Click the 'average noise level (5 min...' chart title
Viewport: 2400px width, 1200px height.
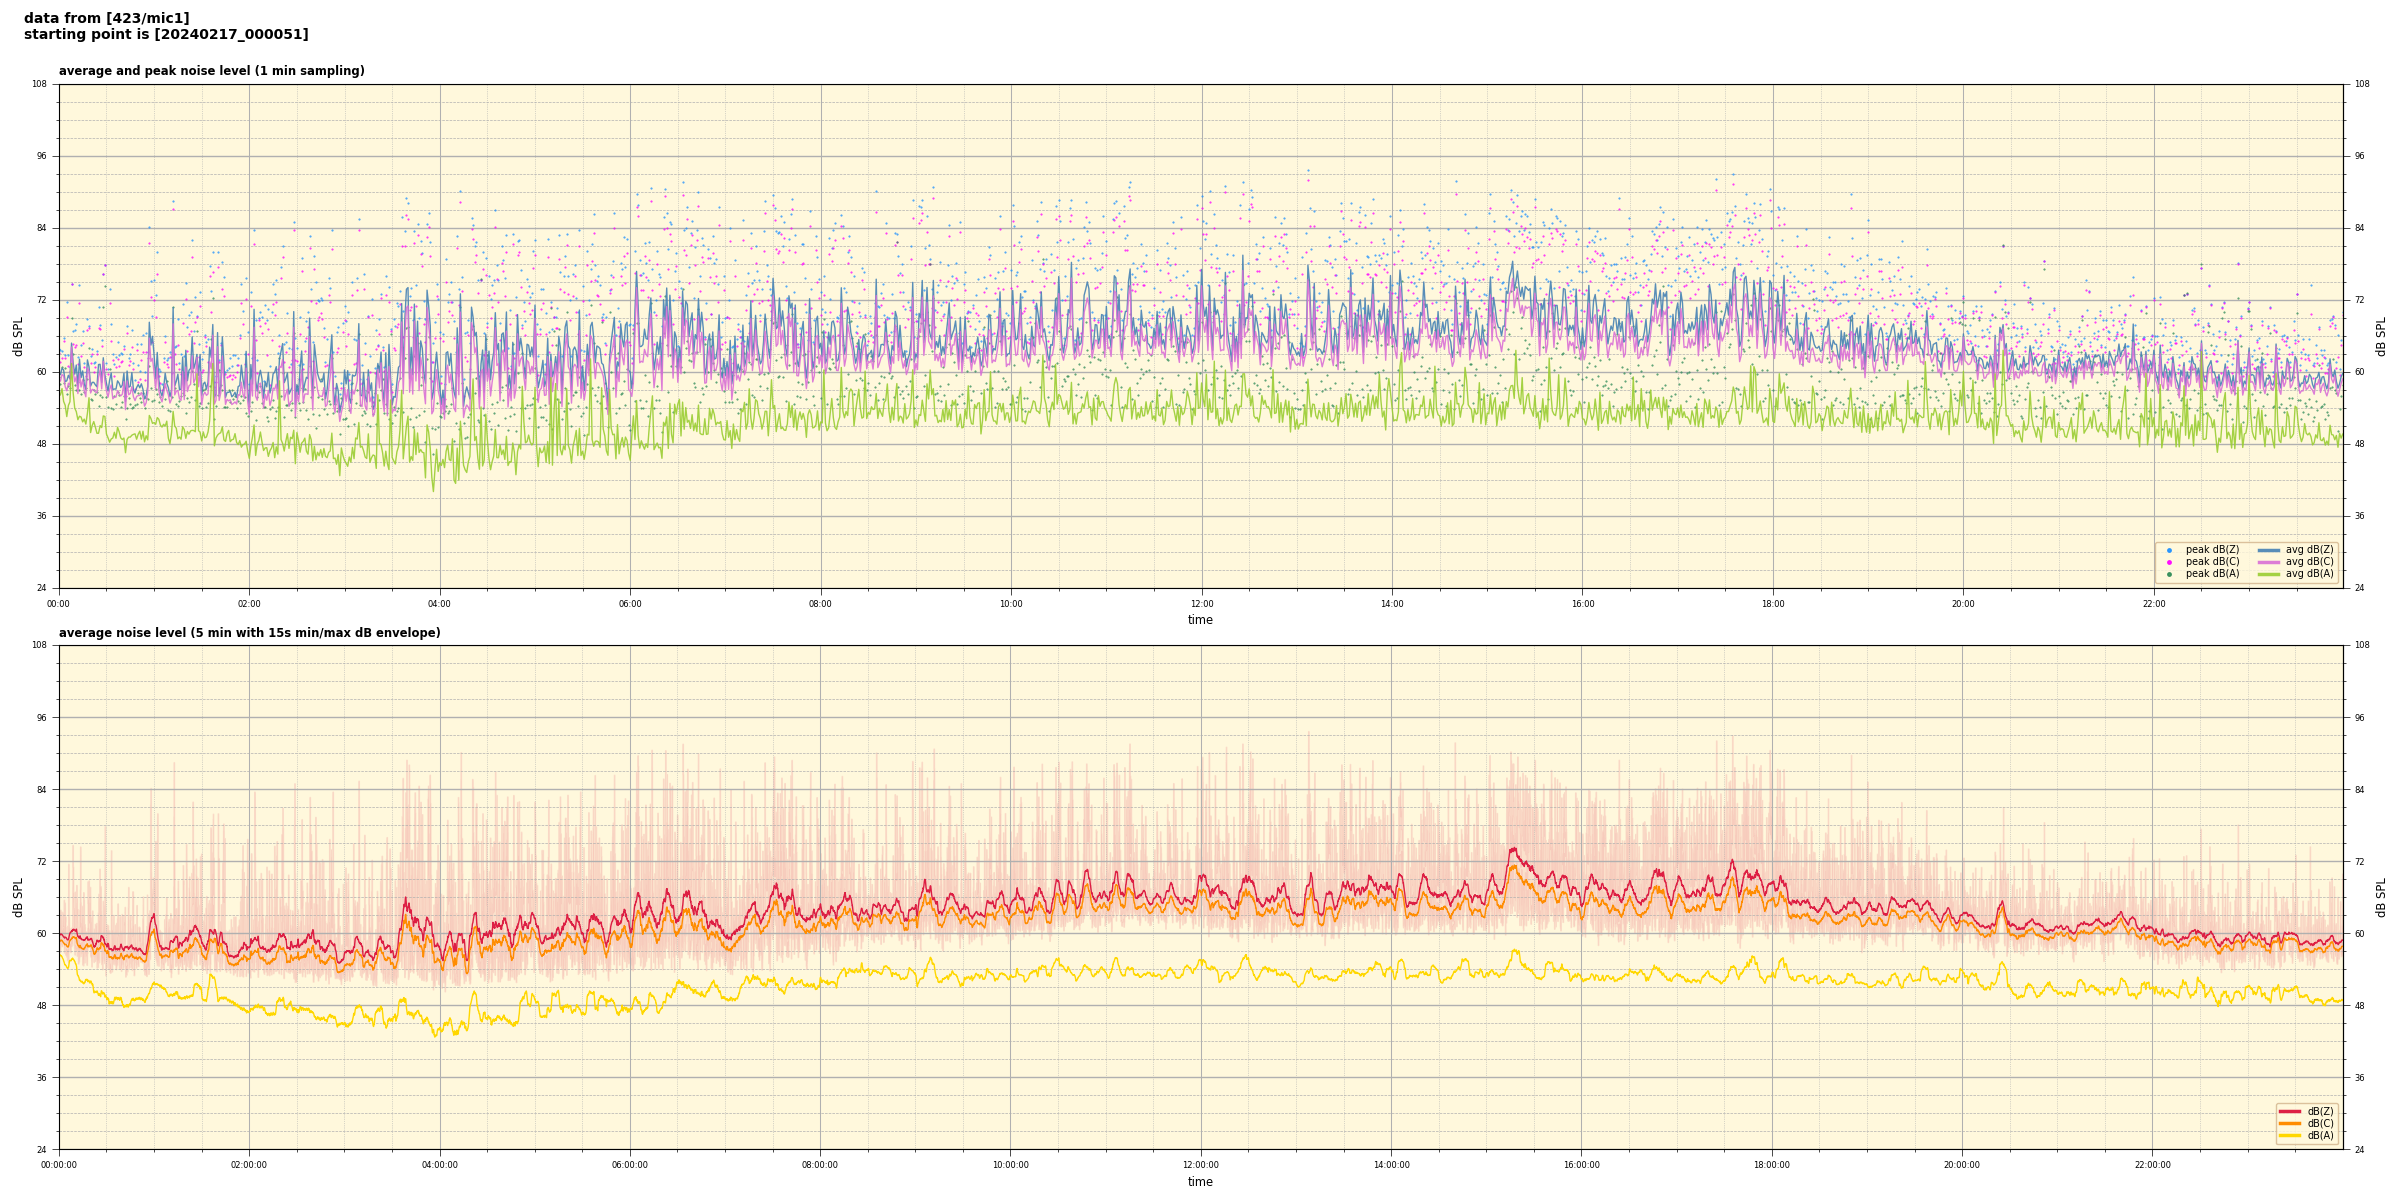click(249, 633)
